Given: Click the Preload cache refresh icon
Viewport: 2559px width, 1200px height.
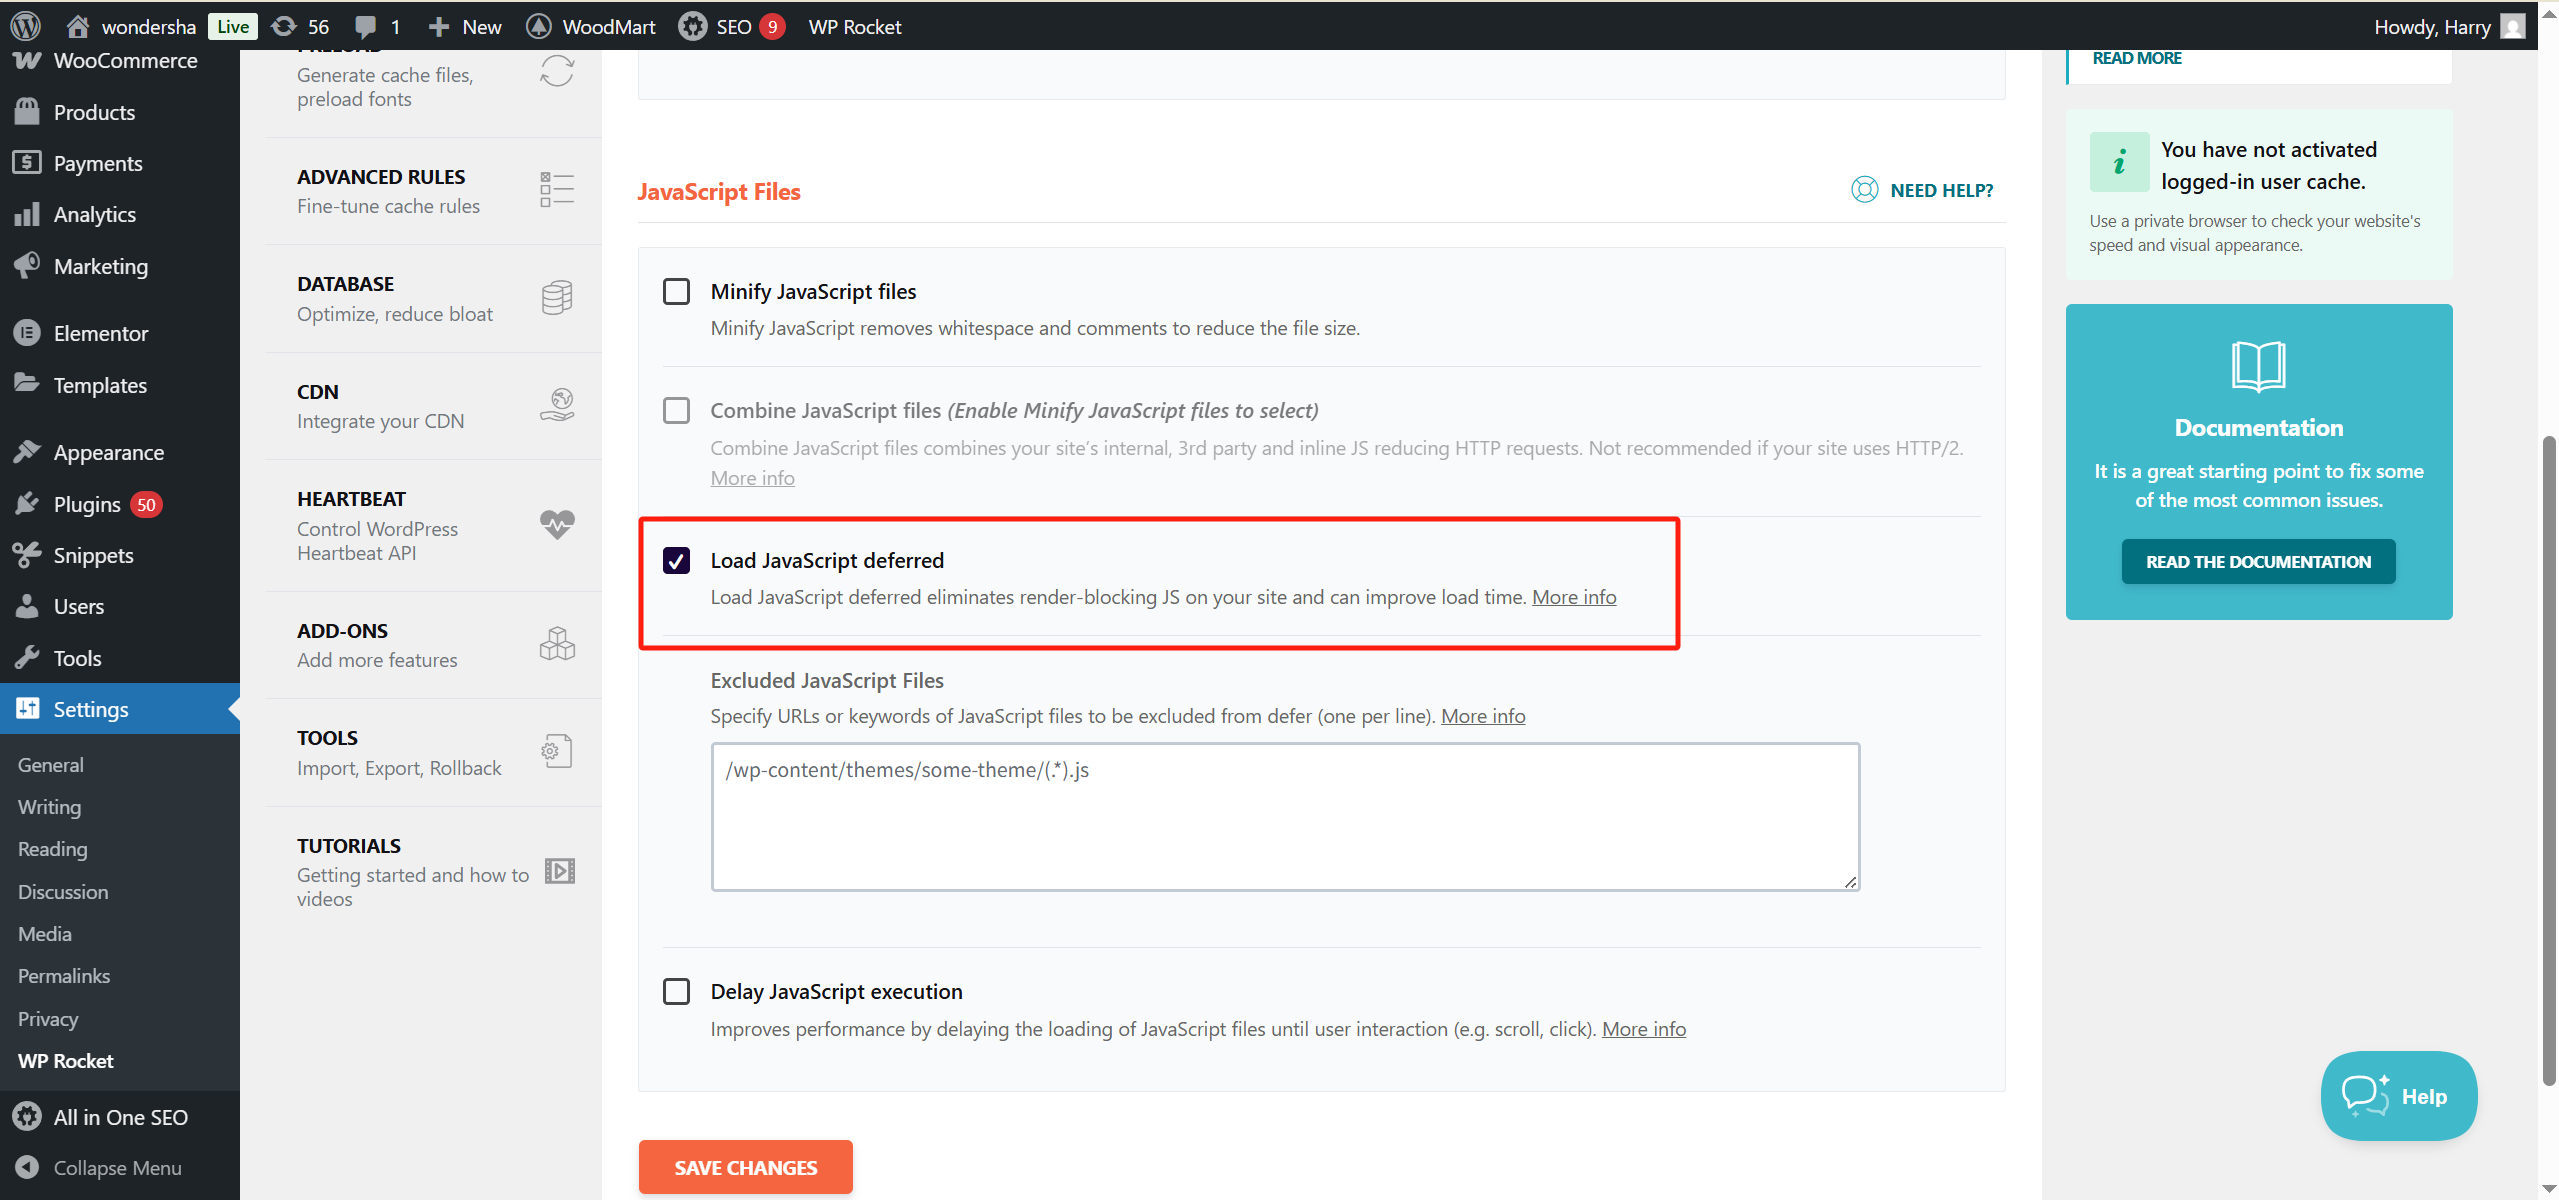Looking at the screenshot, I should [x=556, y=71].
